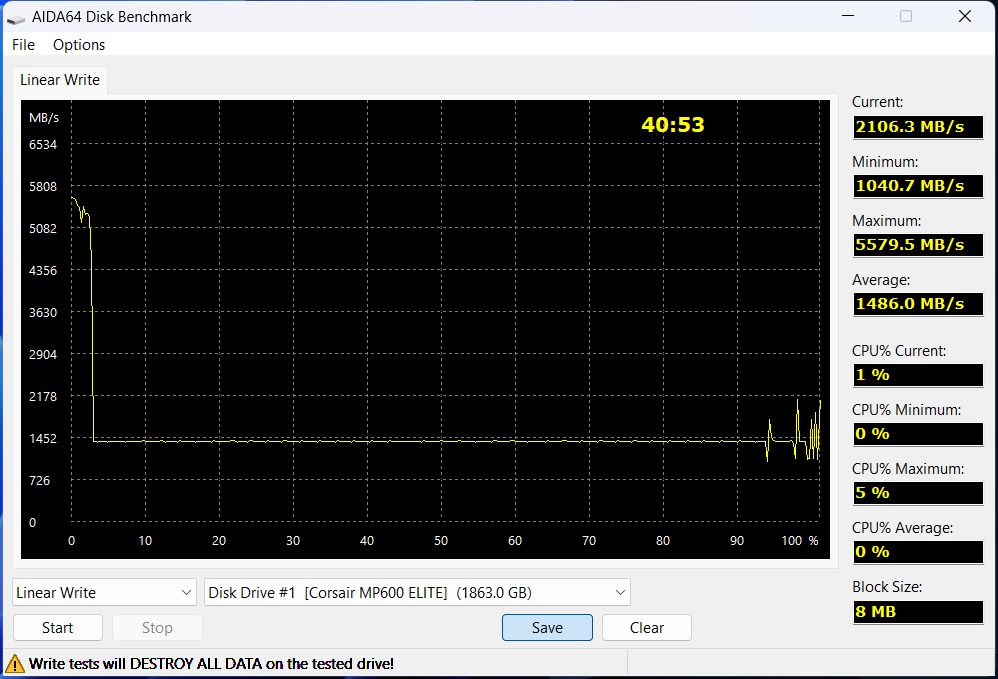The width and height of the screenshot is (998, 679).
Task: Click the Maximum readout showing 5579.5 MB/s
Action: 917,245
